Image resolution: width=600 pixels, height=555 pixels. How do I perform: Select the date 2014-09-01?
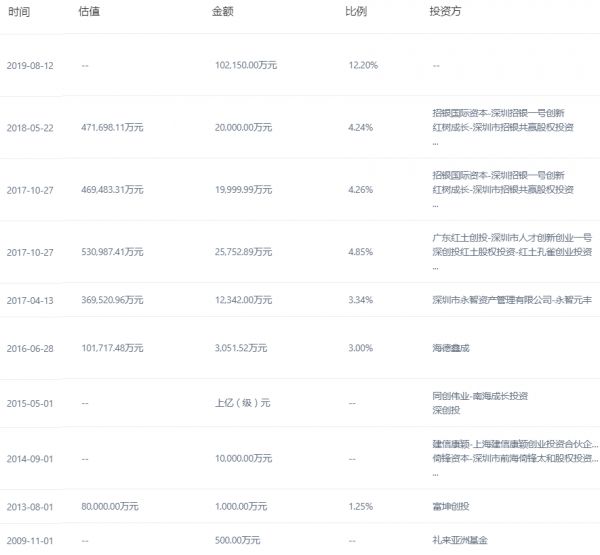[x=30, y=459]
